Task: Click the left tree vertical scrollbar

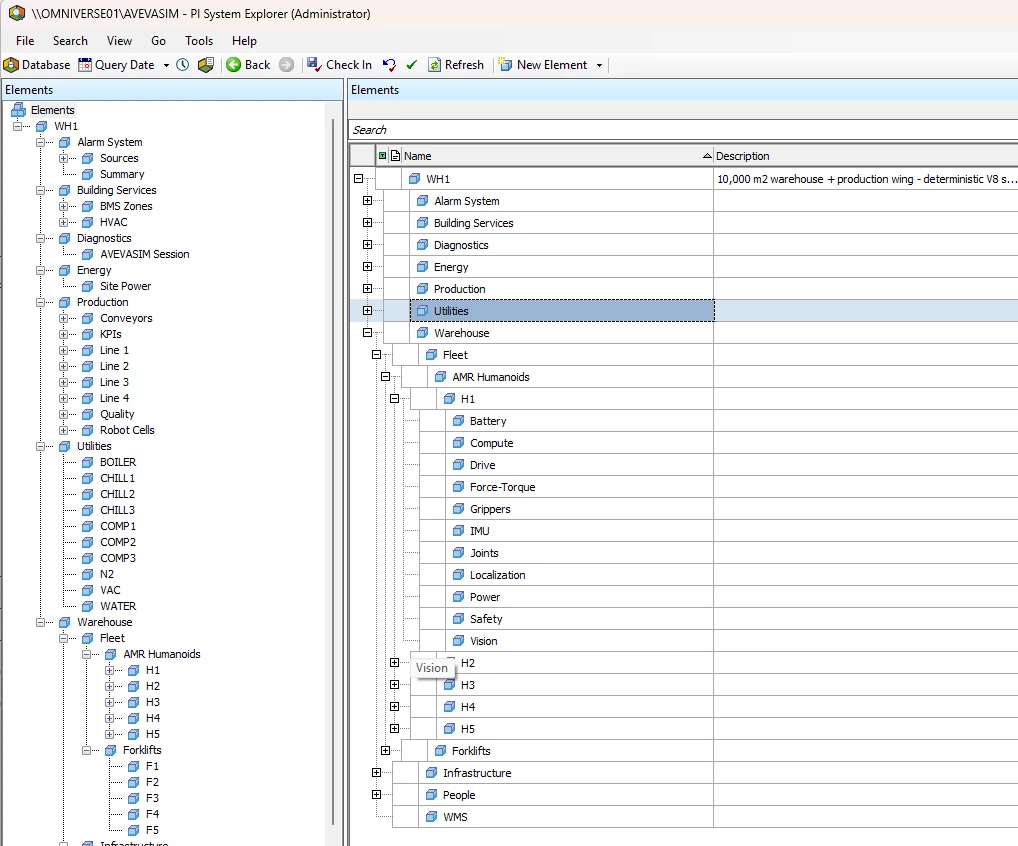Action: click(333, 472)
